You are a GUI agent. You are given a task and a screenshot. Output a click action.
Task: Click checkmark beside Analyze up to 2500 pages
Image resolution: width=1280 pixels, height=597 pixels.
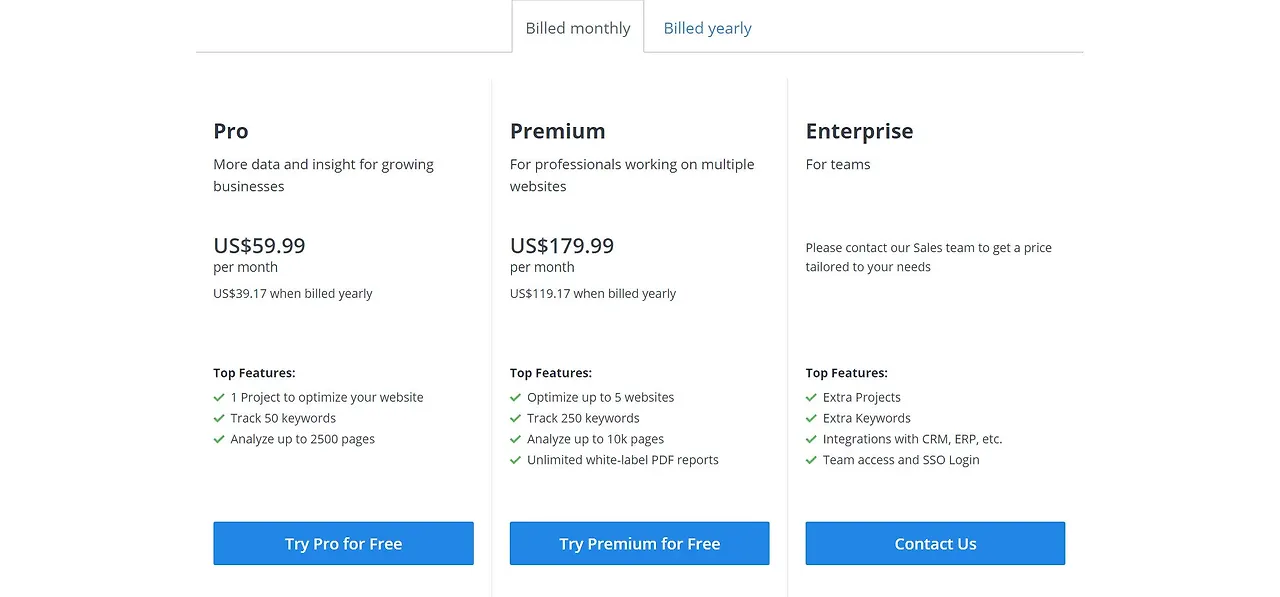219,439
